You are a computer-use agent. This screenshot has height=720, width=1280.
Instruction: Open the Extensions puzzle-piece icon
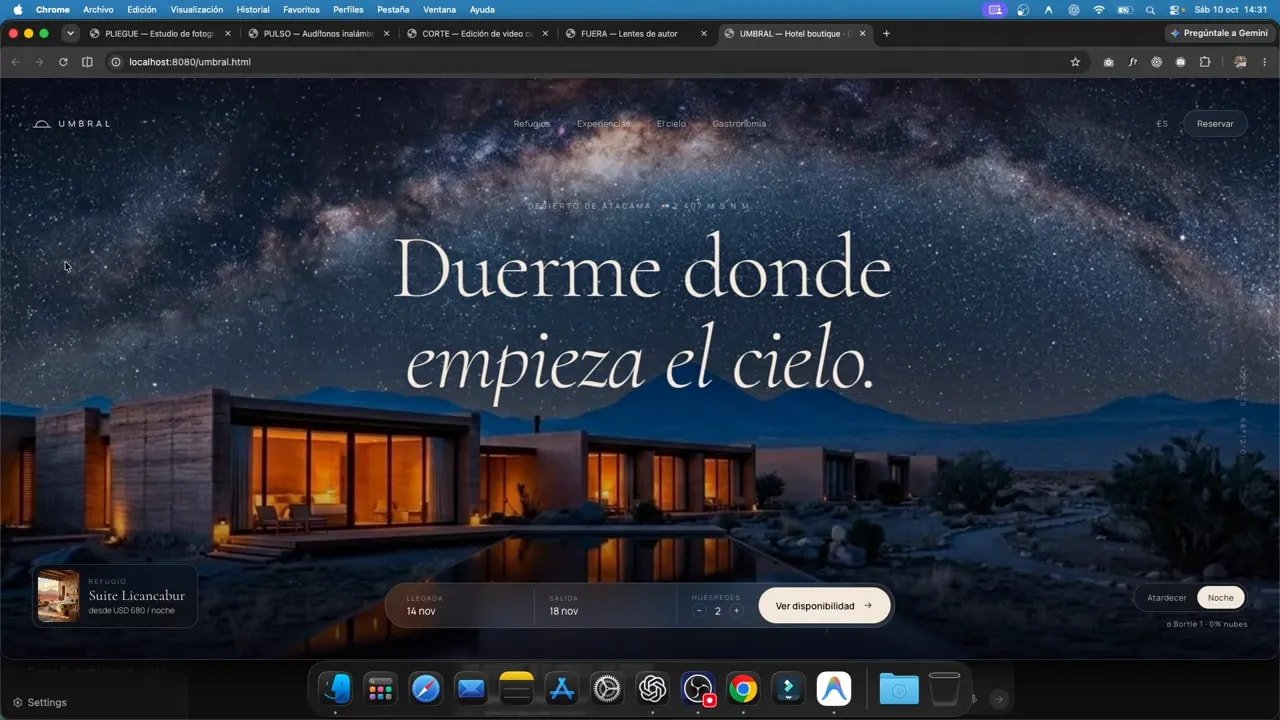point(1205,62)
